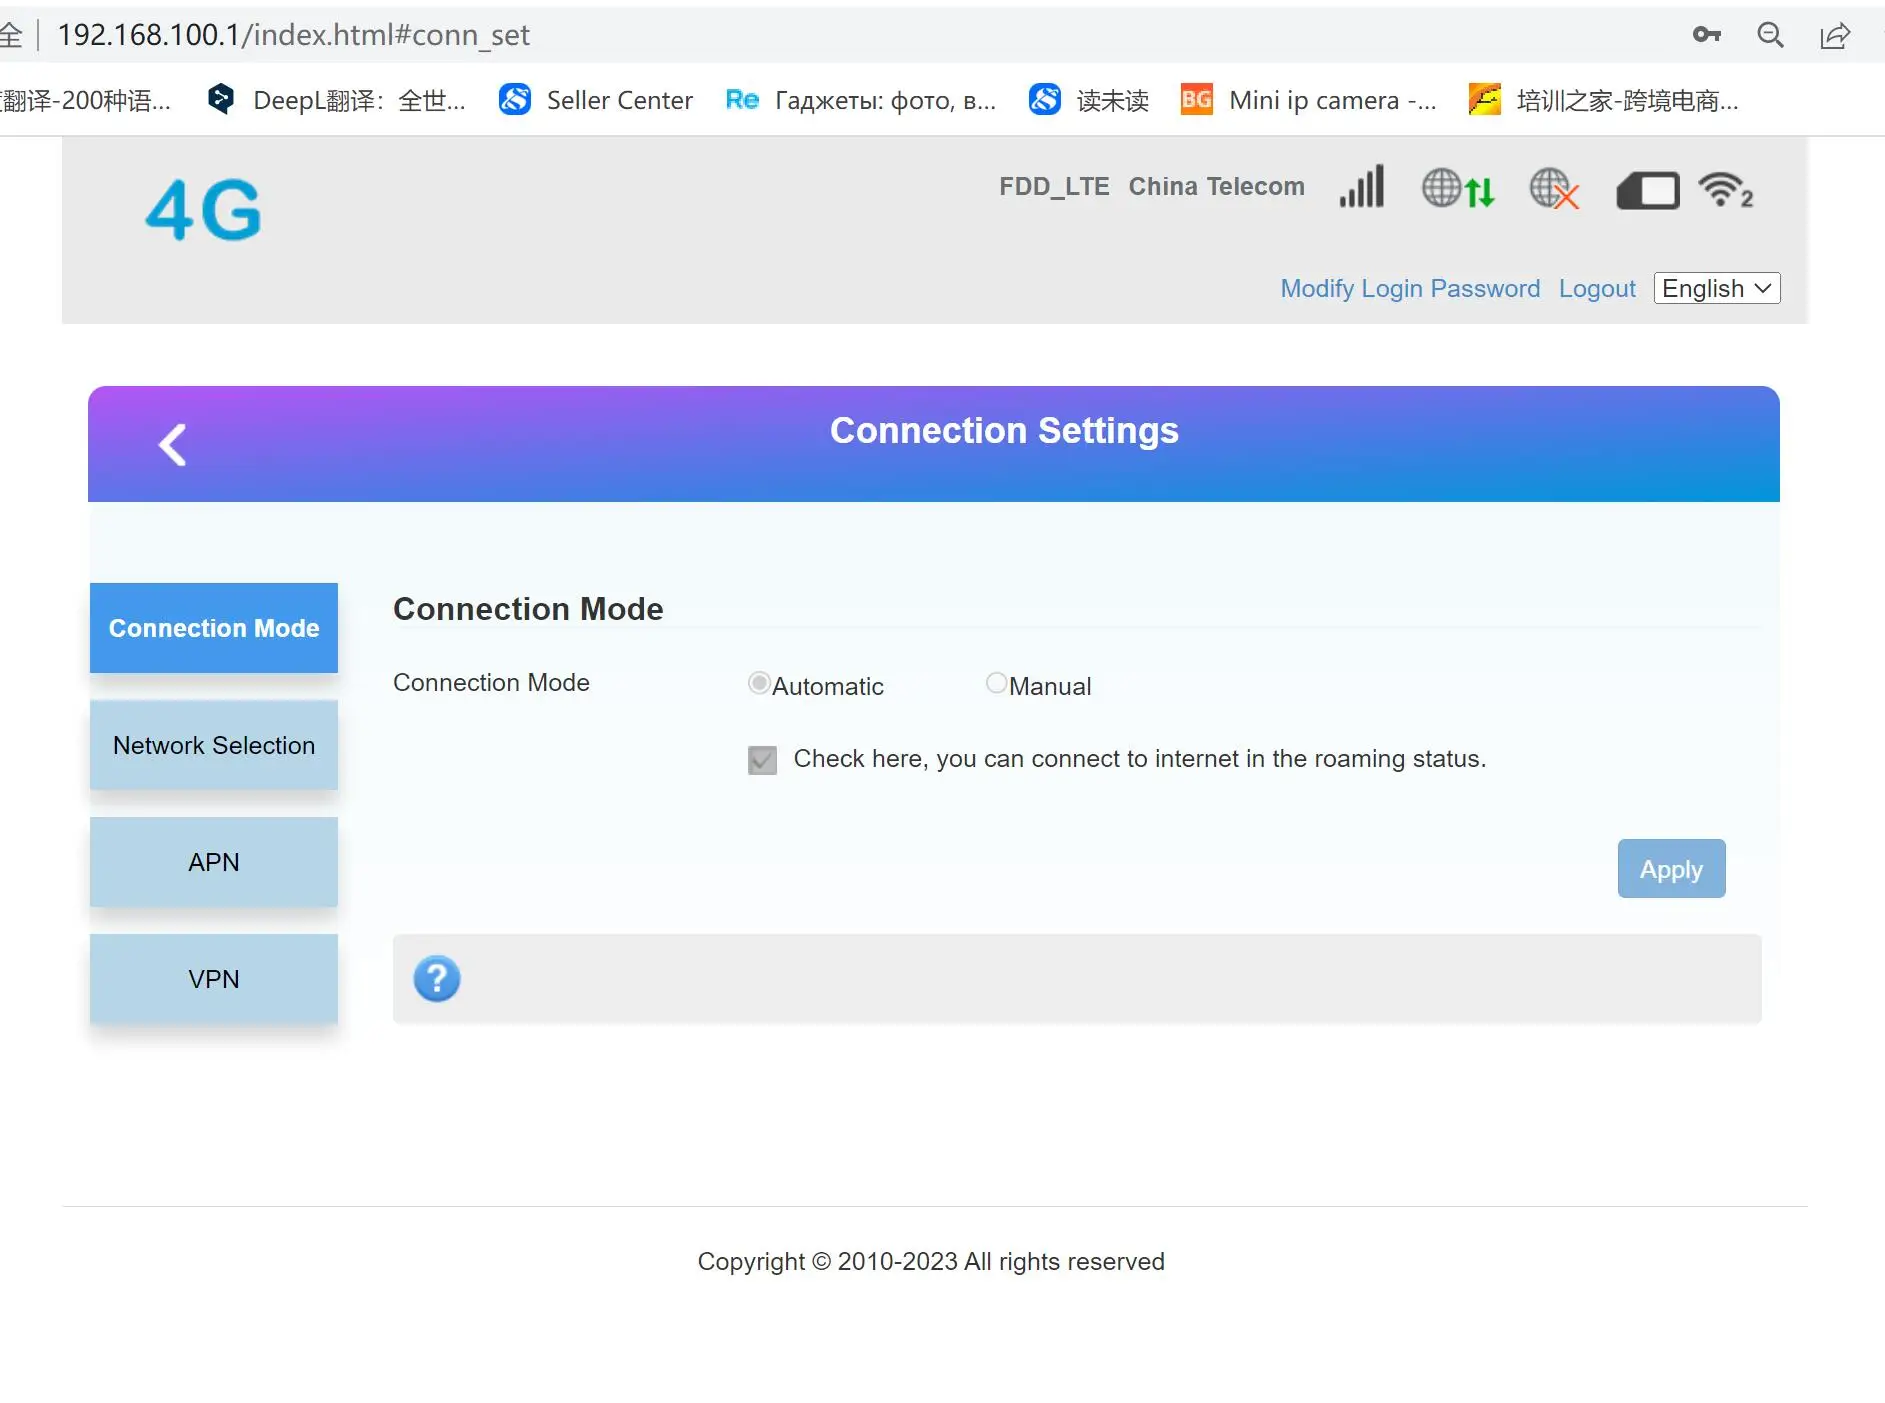Viewport: 1885px width, 1403px height.
Task: Switch to the Connection Mode tab
Action: [214, 628]
